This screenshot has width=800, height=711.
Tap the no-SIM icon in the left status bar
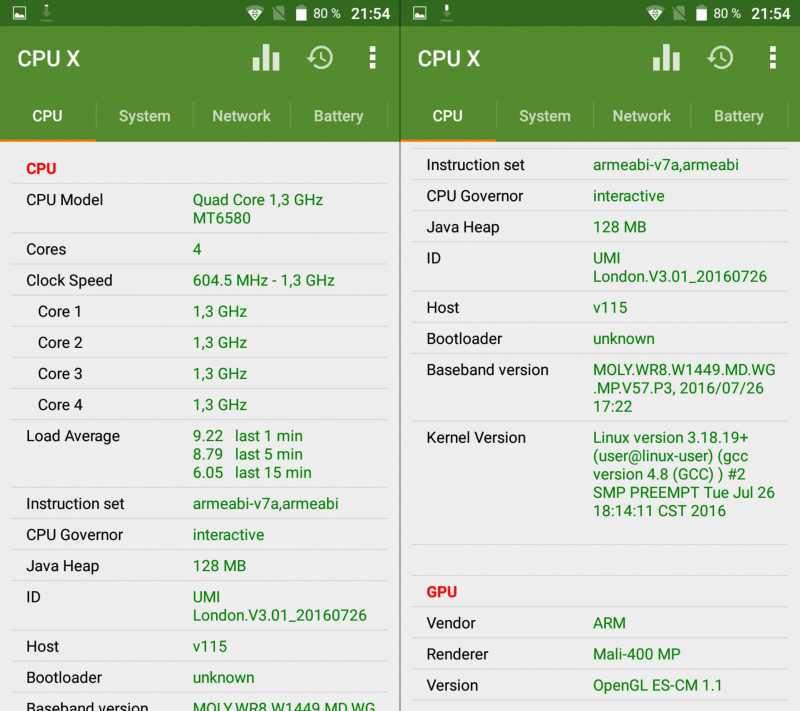[279, 13]
